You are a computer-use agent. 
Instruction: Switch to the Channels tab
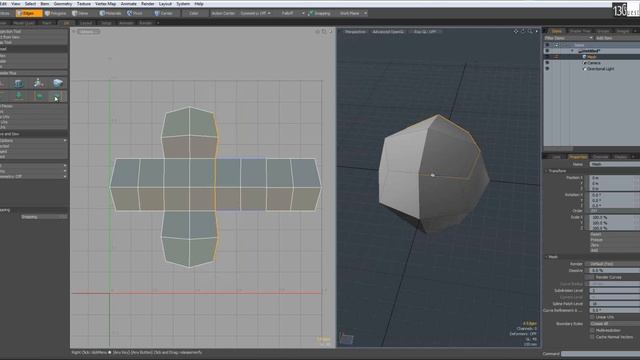(600, 157)
